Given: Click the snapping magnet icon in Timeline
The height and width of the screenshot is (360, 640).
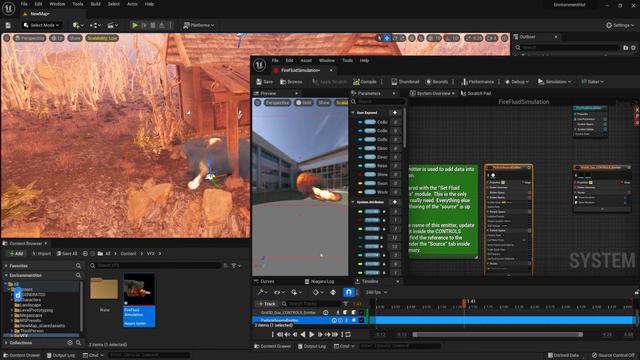Looking at the screenshot, I should pos(348,292).
